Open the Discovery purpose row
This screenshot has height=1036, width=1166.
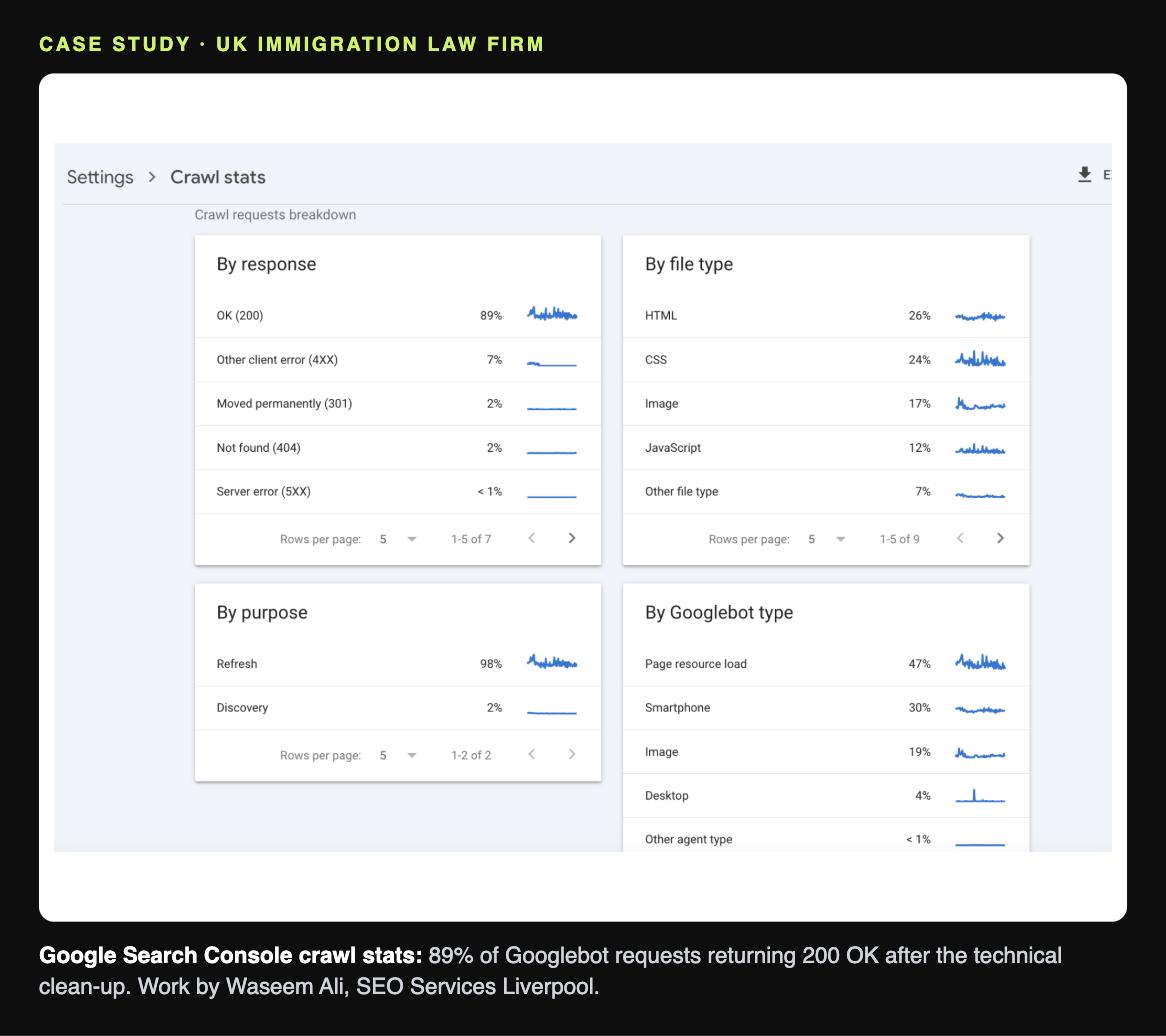(398, 708)
